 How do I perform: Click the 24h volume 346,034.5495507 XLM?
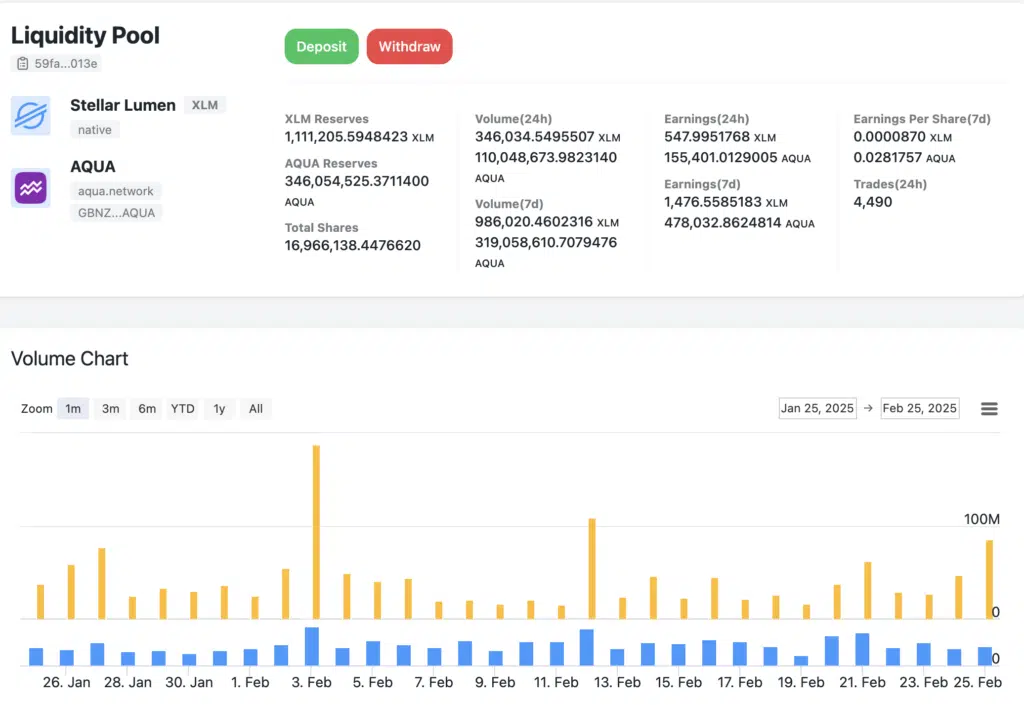tap(547, 136)
